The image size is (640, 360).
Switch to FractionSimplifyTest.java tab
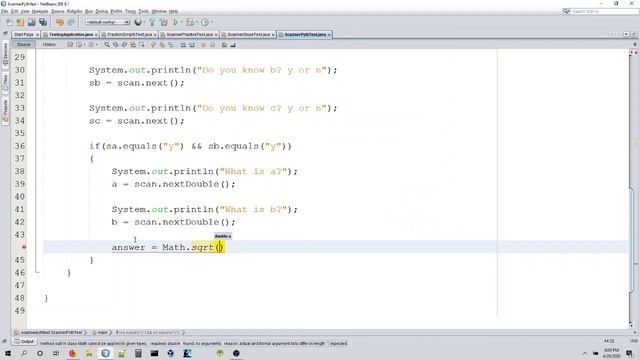129,35
